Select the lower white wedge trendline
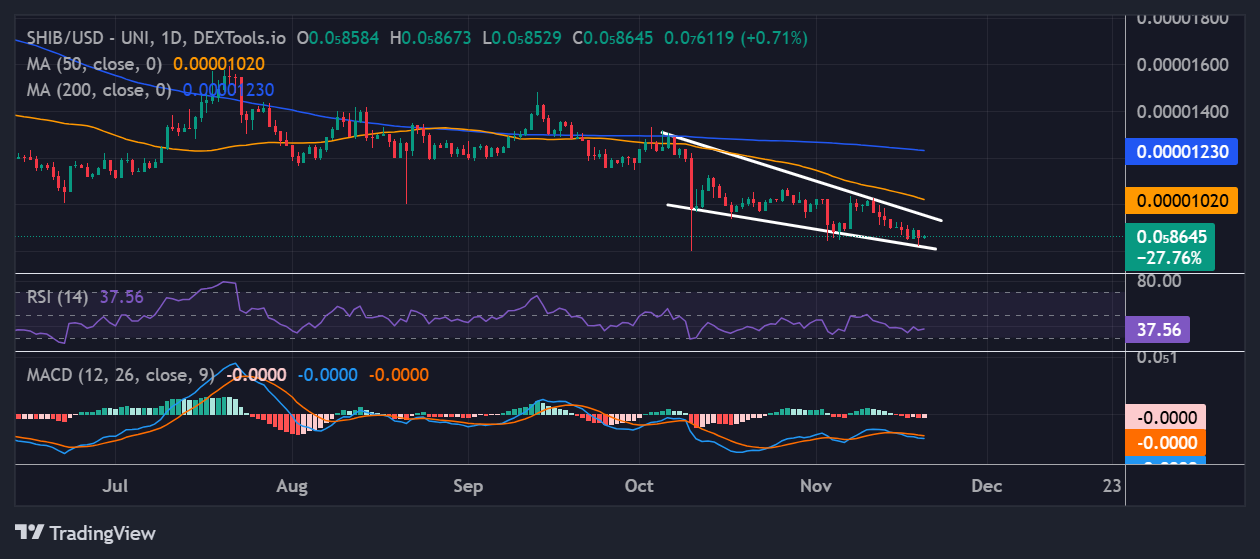Screen dimensions: 1260x559 800,227
